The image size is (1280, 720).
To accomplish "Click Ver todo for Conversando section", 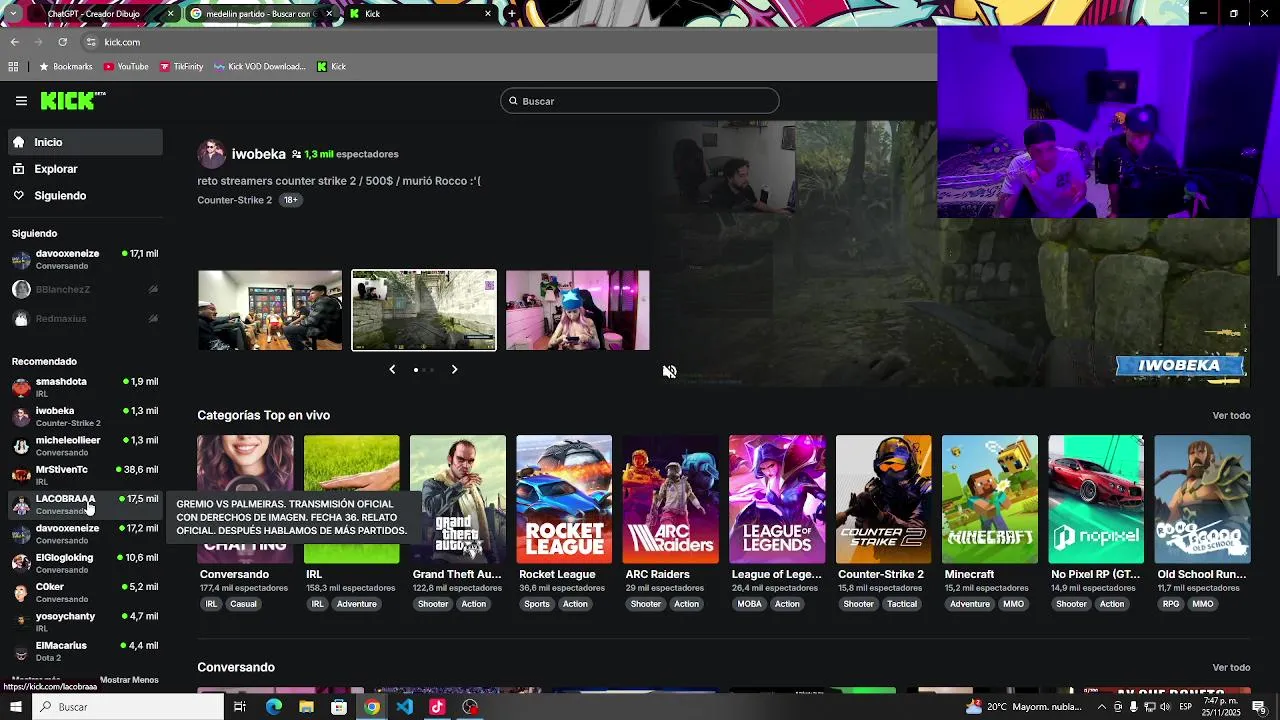I will (x=1231, y=667).
